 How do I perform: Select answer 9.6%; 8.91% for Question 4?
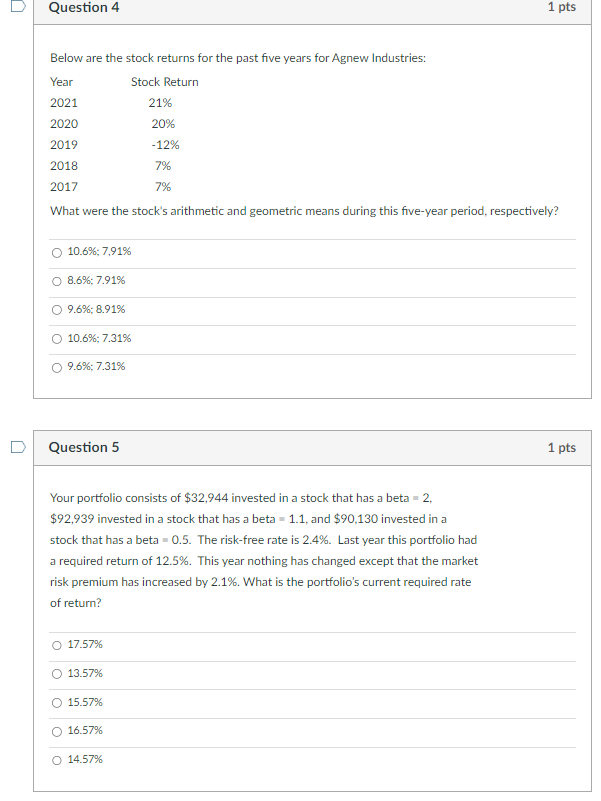pos(57,309)
